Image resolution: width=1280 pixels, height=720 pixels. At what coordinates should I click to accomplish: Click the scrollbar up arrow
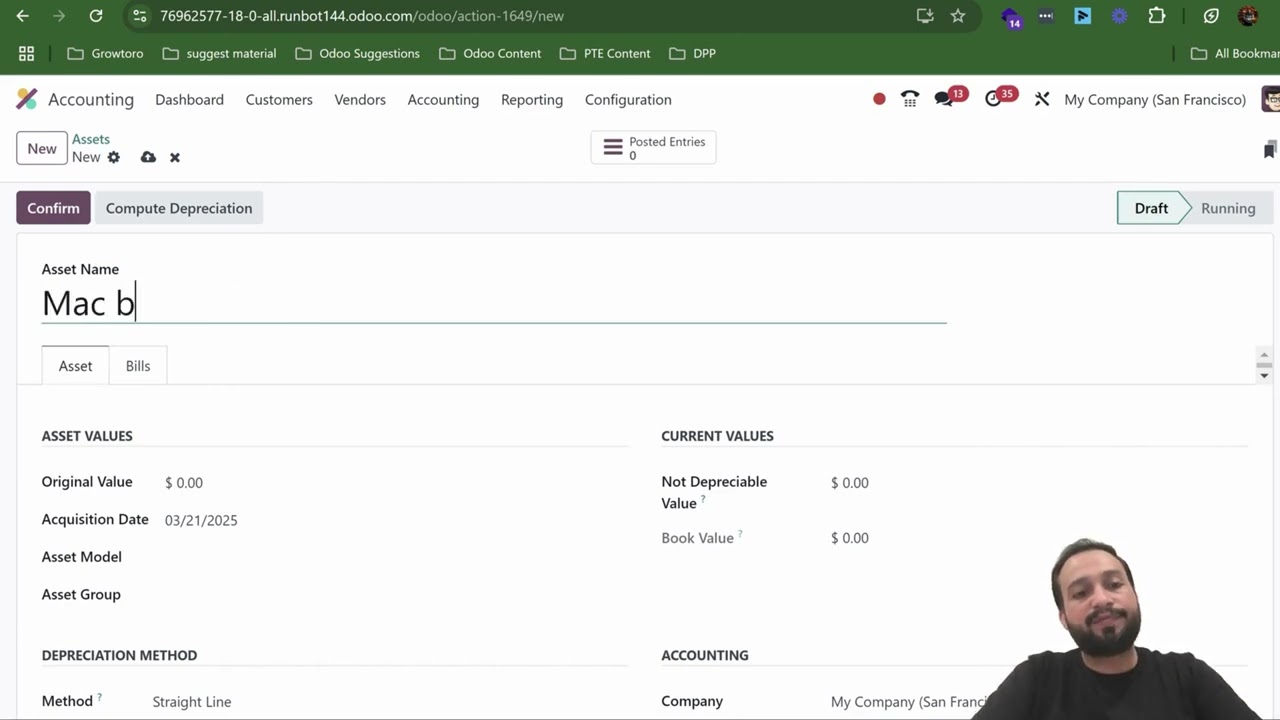tap(1264, 355)
